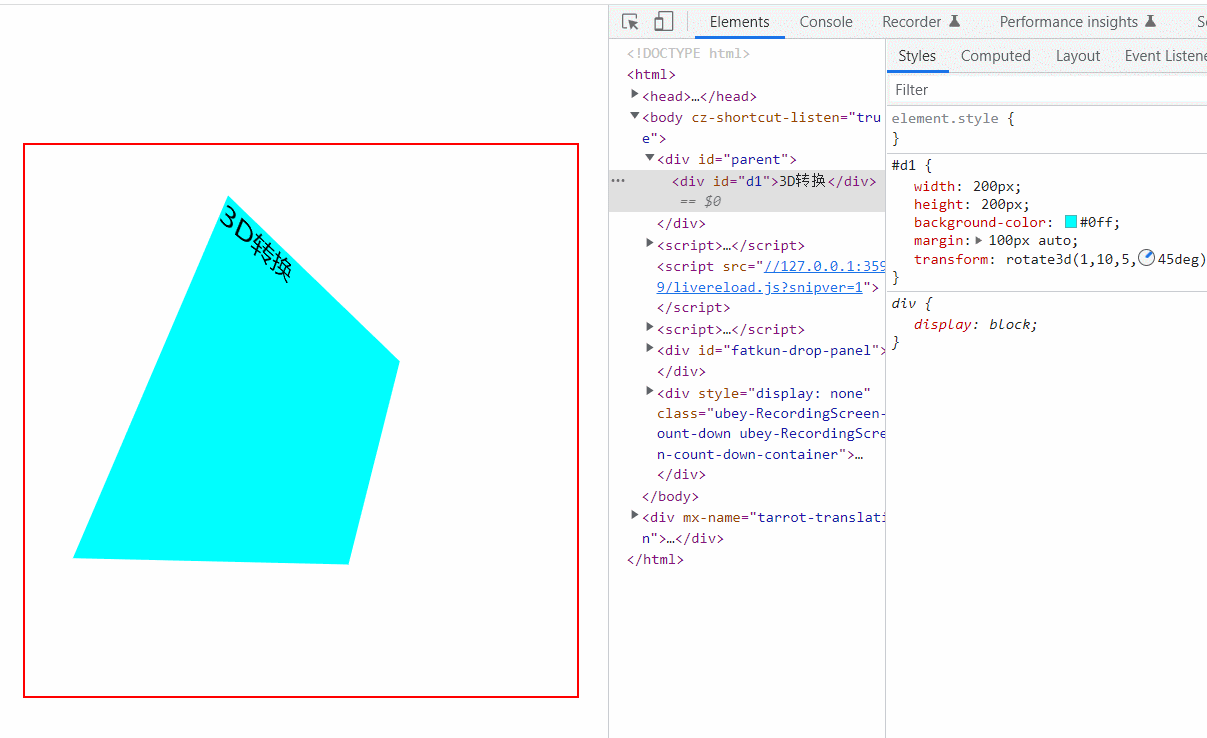The width and height of the screenshot is (1207, 738).
Task: Select the Elements tab
Action: 739,22
